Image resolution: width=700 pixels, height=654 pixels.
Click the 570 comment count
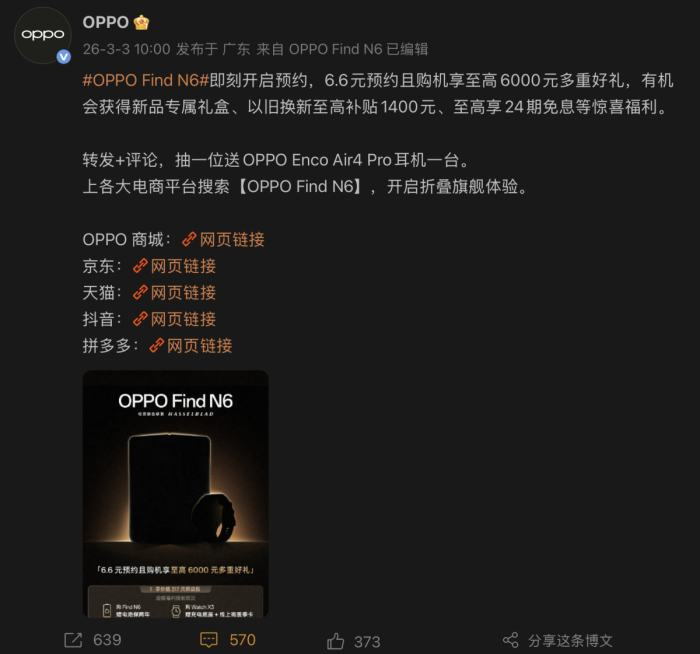(x=242, y=640)
